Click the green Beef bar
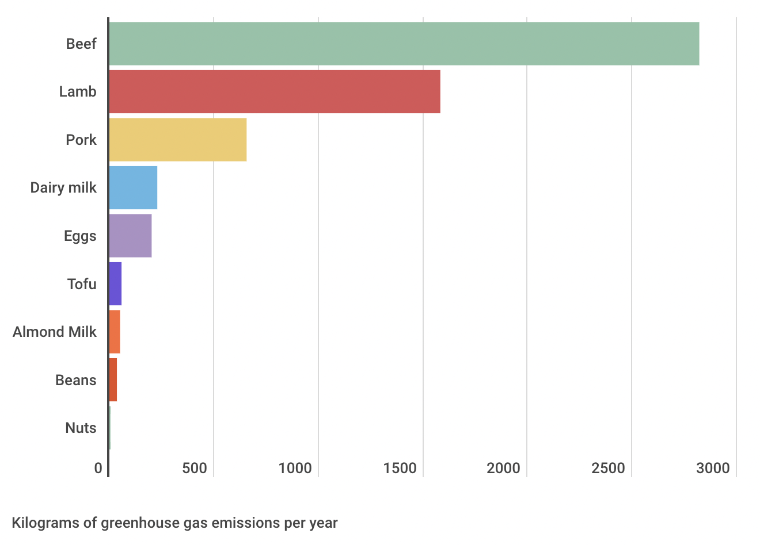The image size is (760, 545). 403,43
